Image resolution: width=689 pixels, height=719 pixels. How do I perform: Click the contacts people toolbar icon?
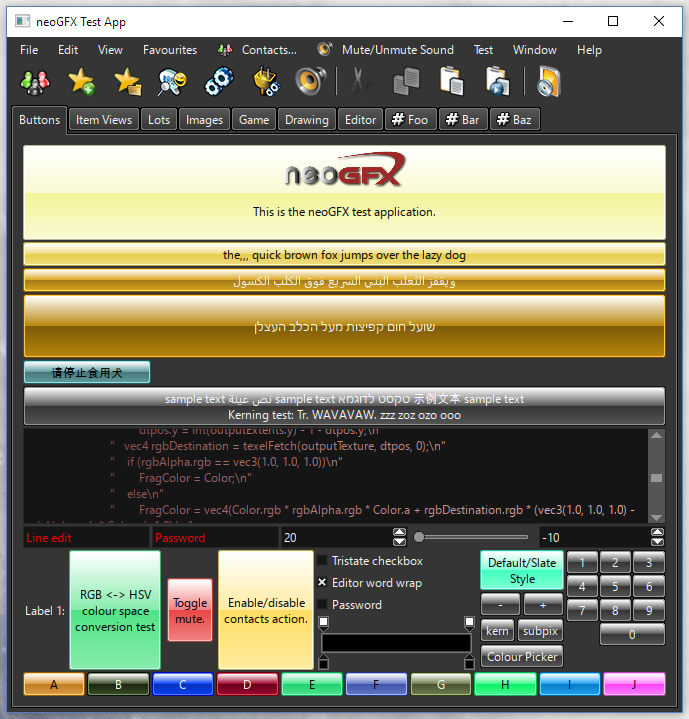coord(35,82)
